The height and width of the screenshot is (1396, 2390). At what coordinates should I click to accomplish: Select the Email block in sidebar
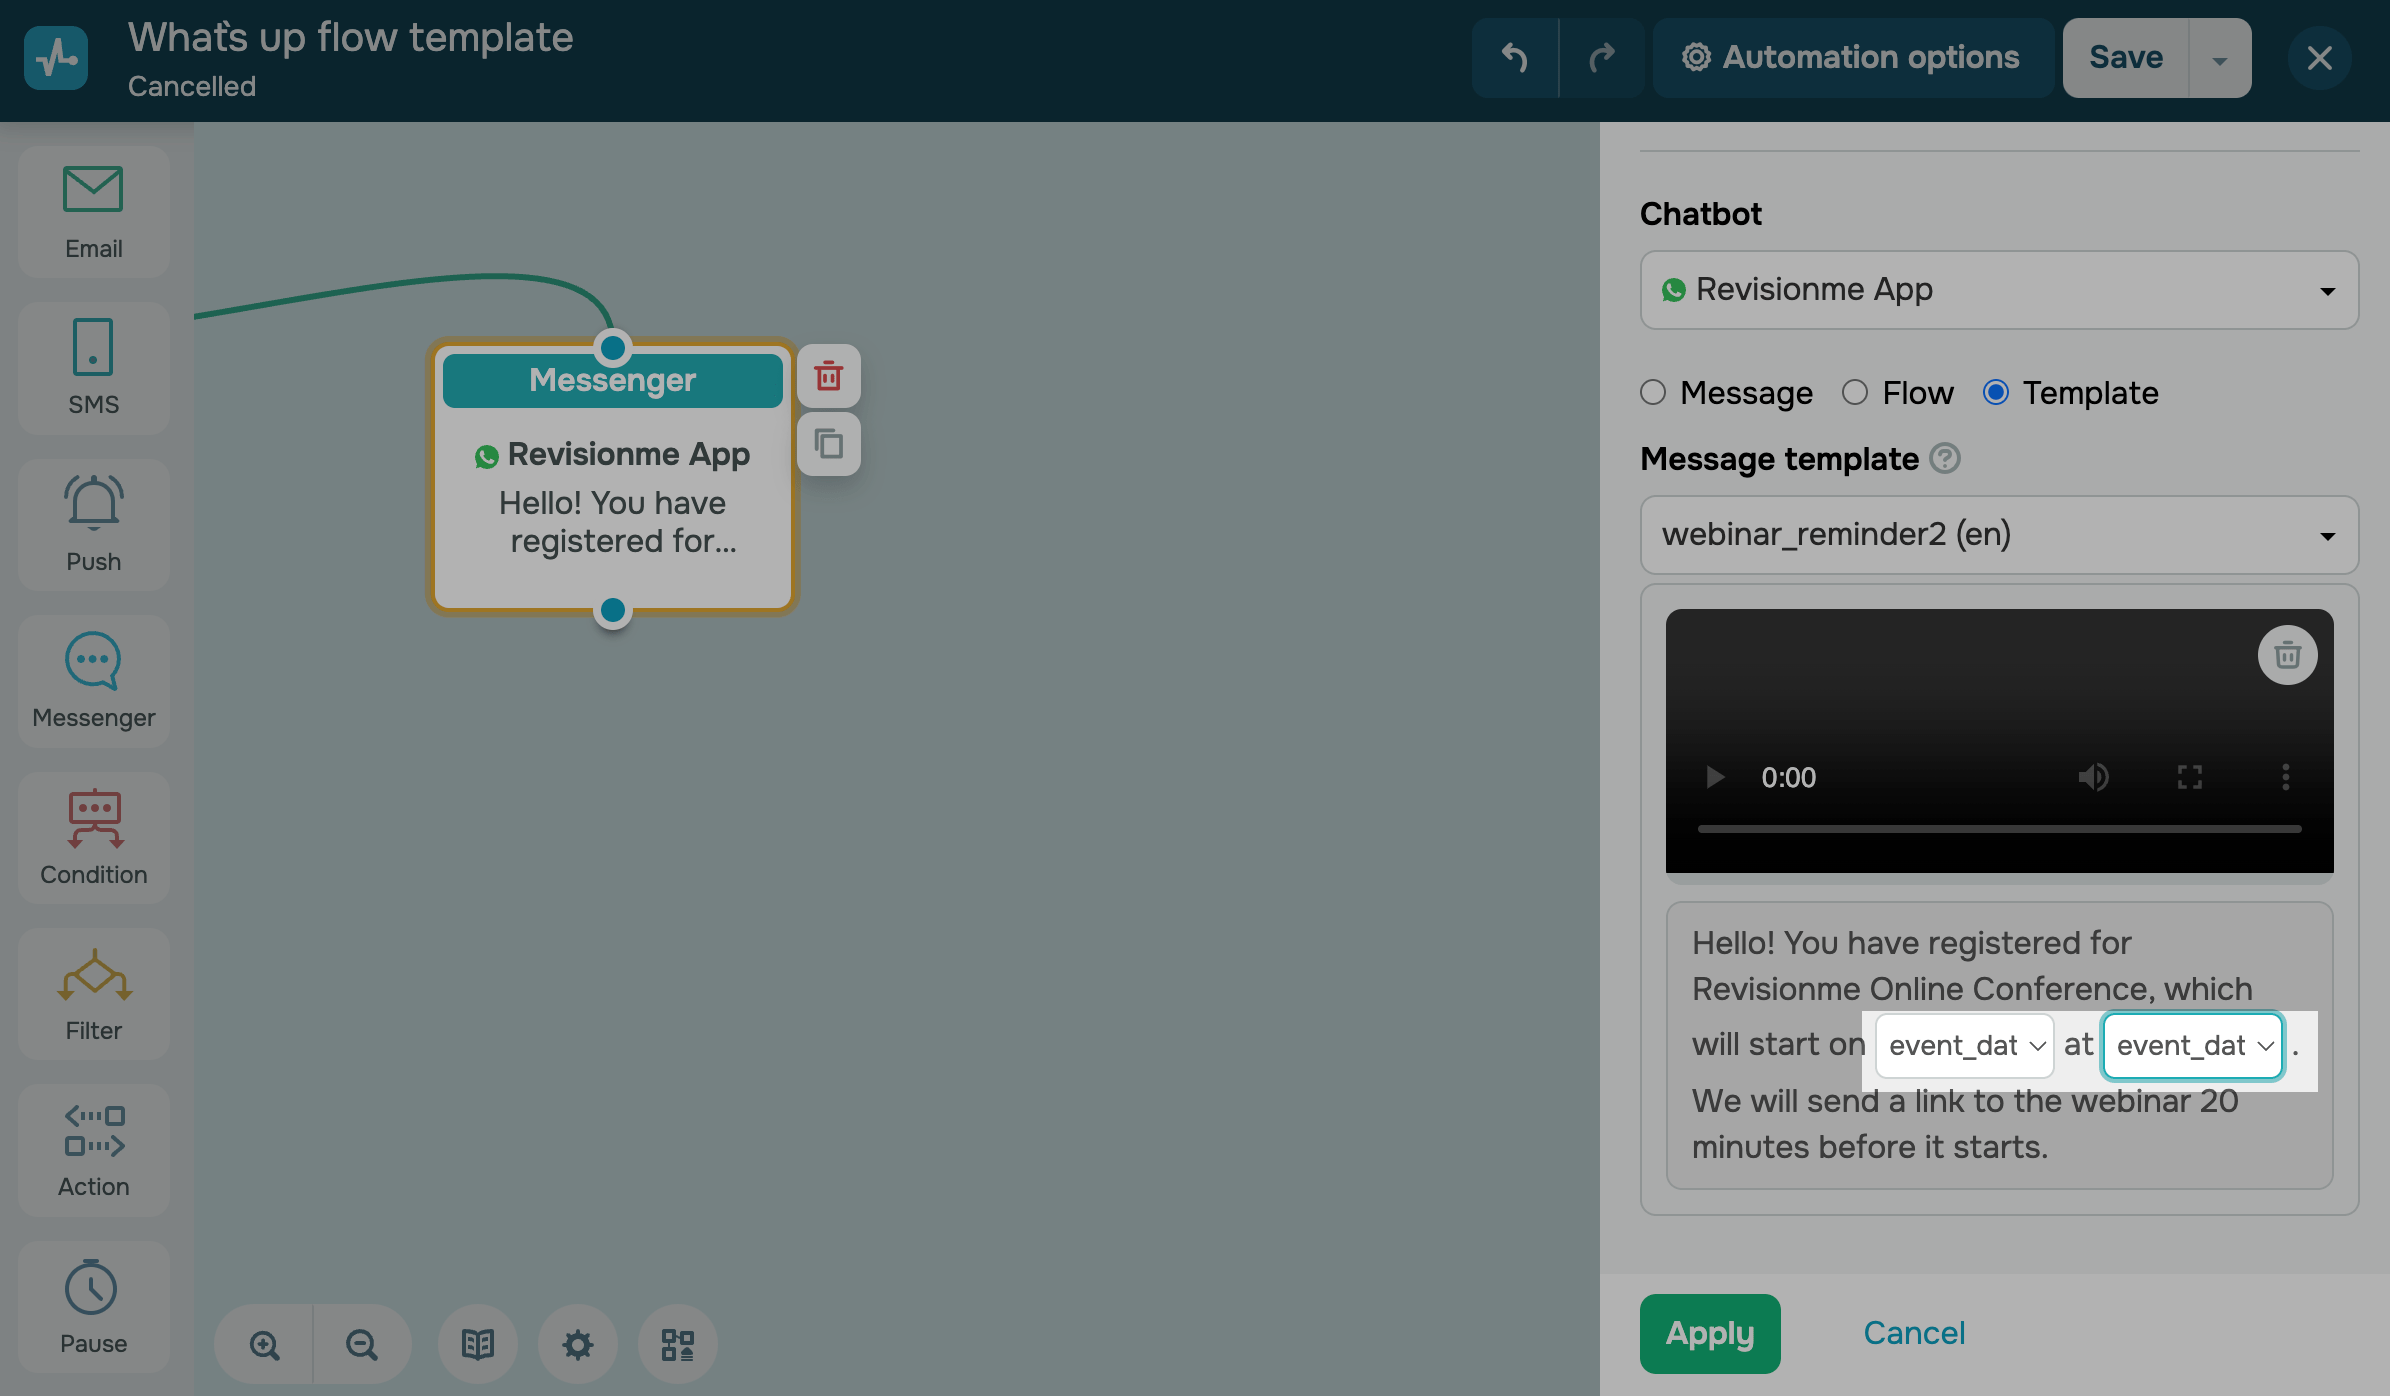pos(93,211)
